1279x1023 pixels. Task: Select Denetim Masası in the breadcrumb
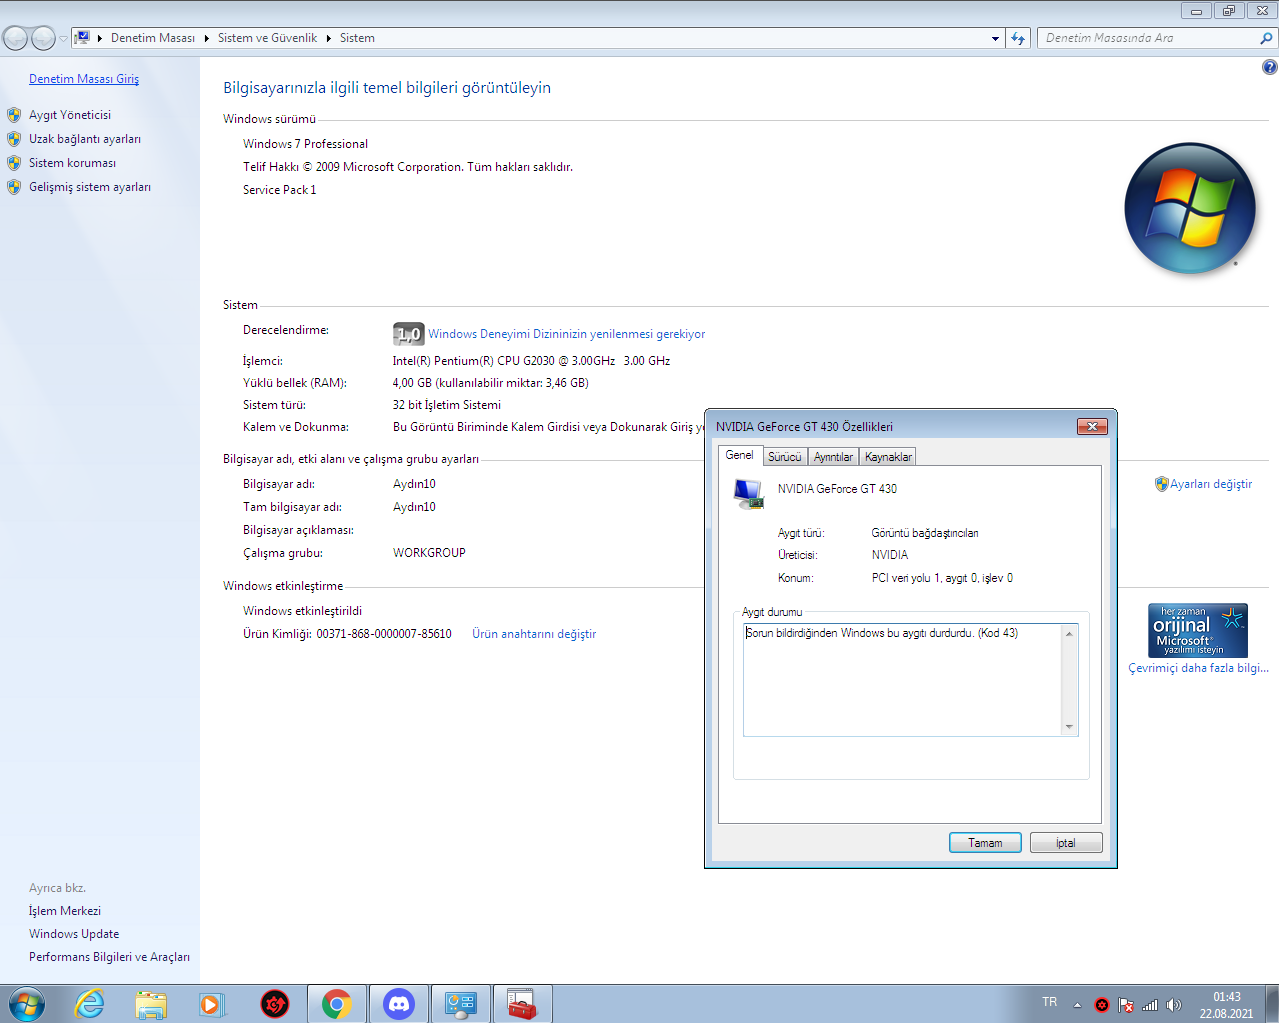coord(153,38)
